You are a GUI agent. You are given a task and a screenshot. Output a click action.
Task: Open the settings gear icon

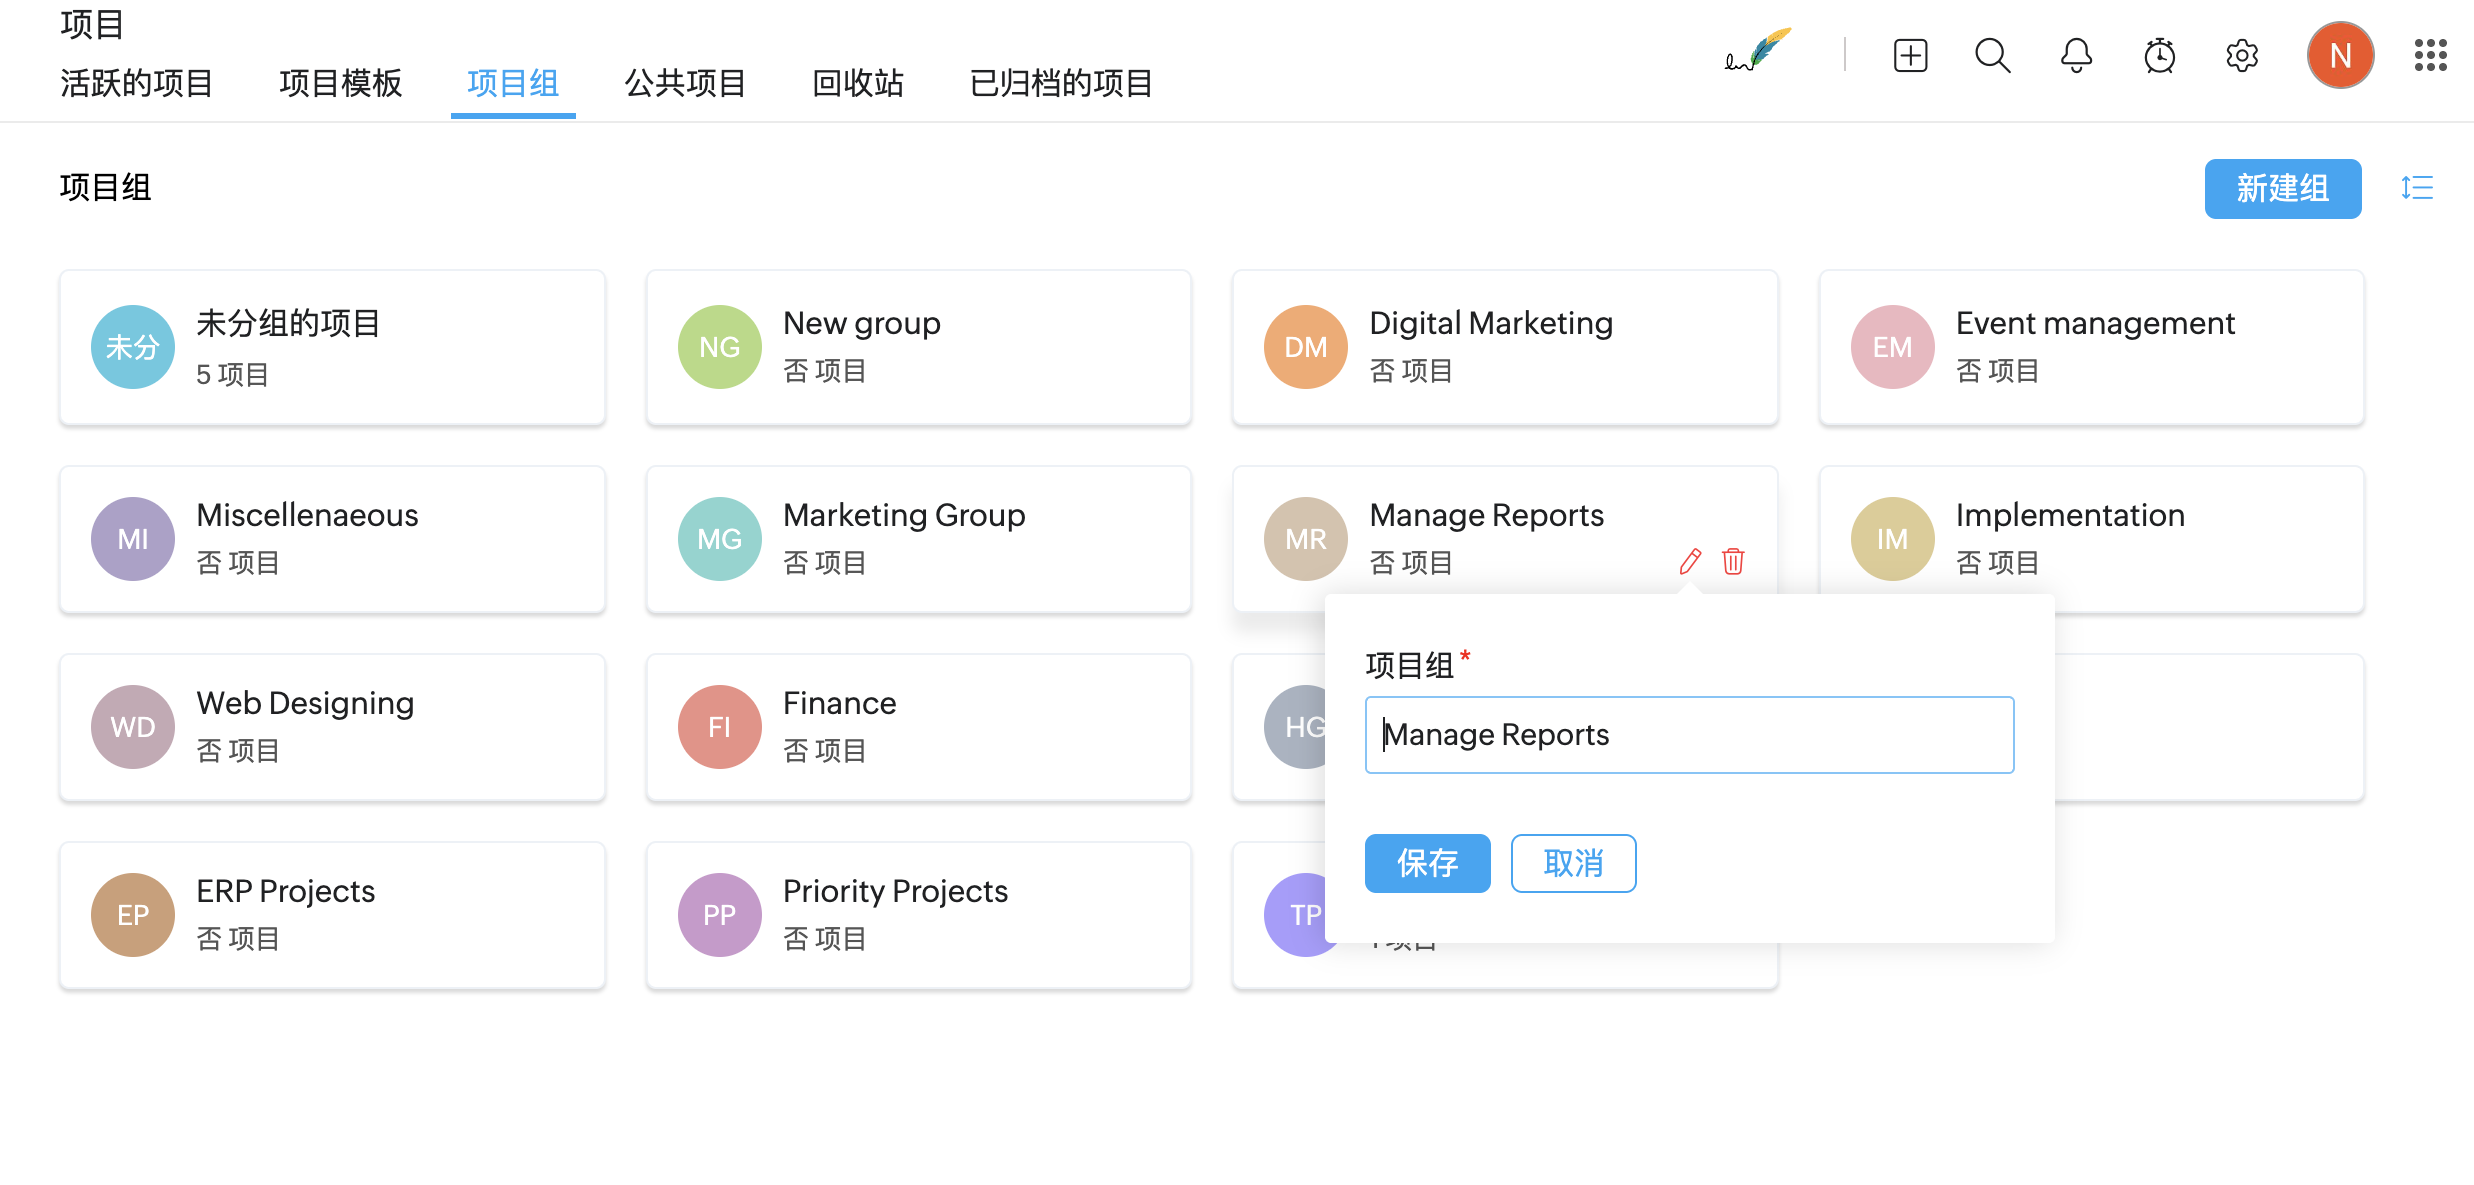2242,55
